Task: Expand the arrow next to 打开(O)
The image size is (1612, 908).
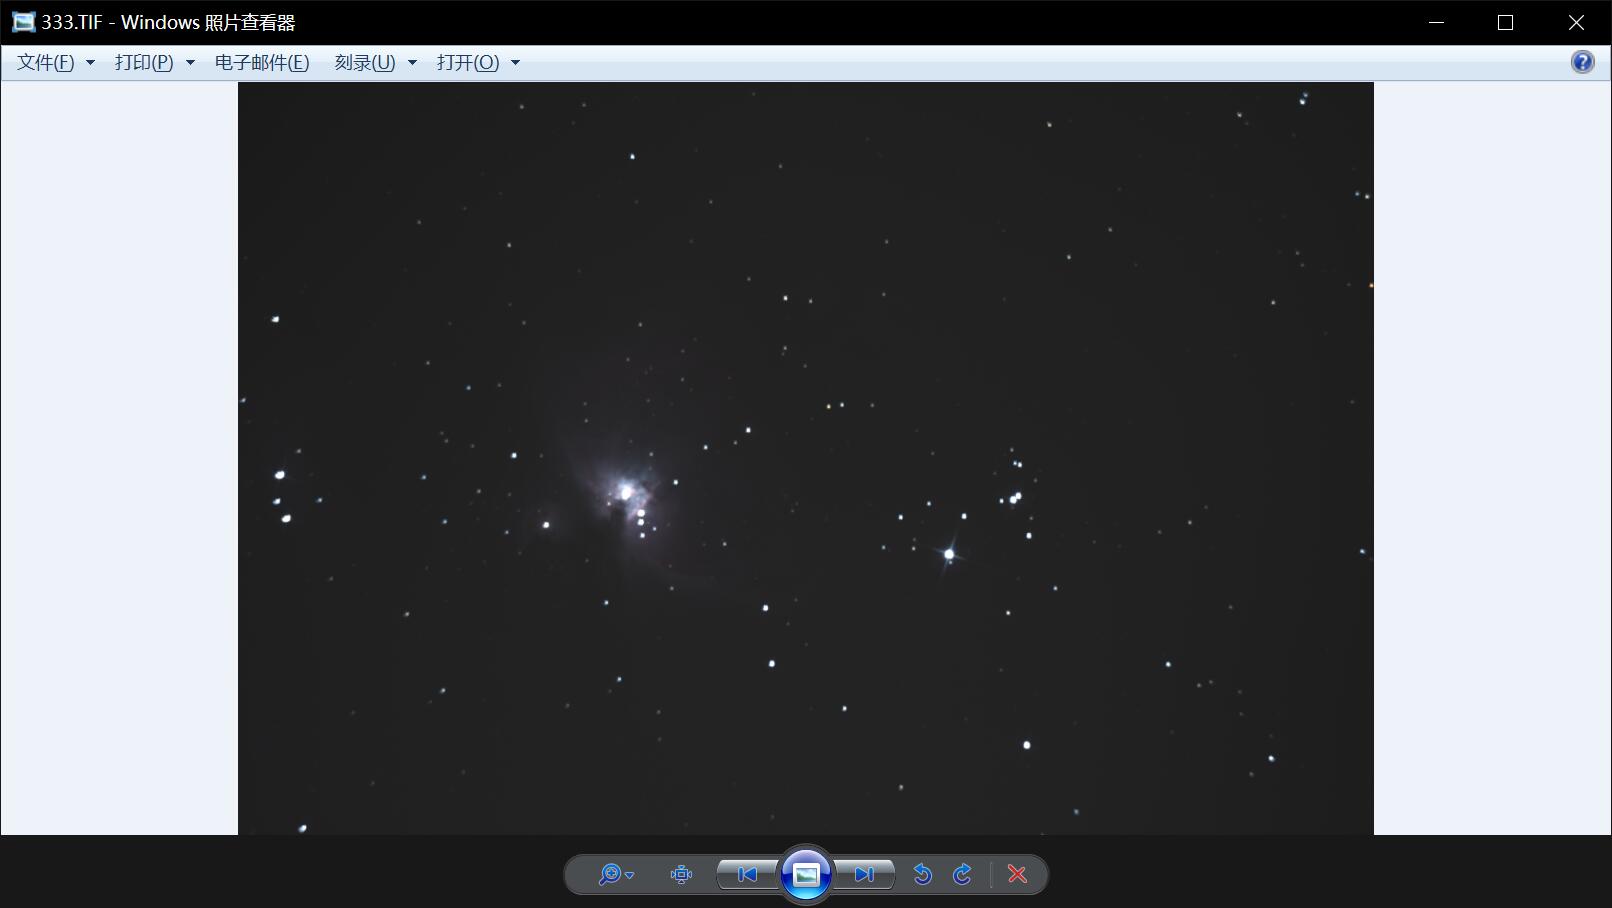Action: click(x=516, y=62)
